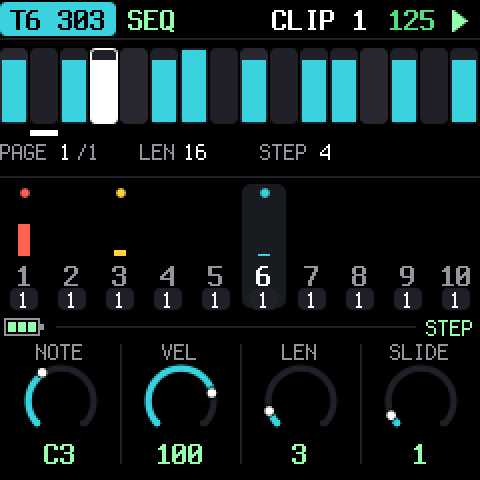Click the red level meter on track 1

(x=24, y=240)
